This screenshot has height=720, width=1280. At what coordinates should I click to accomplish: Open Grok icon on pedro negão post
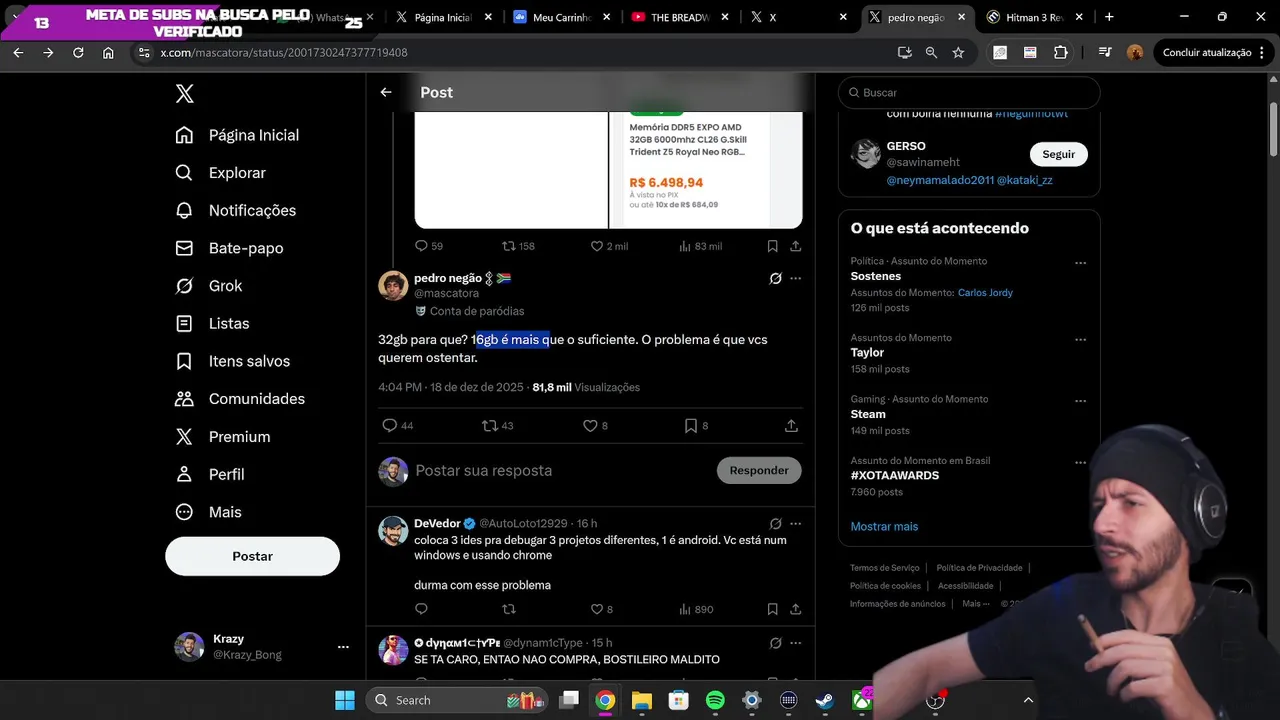[775, 279]
